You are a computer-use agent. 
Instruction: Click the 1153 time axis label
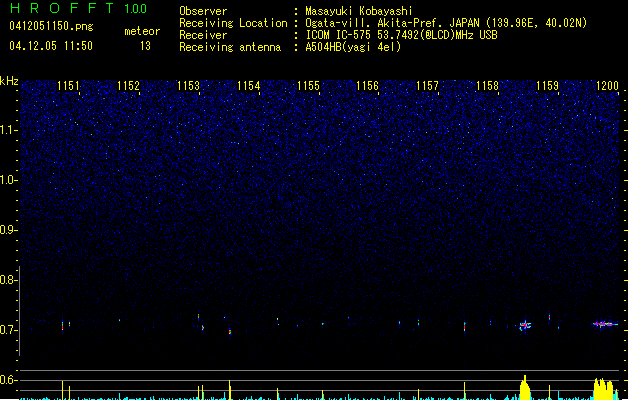point(188,86)
